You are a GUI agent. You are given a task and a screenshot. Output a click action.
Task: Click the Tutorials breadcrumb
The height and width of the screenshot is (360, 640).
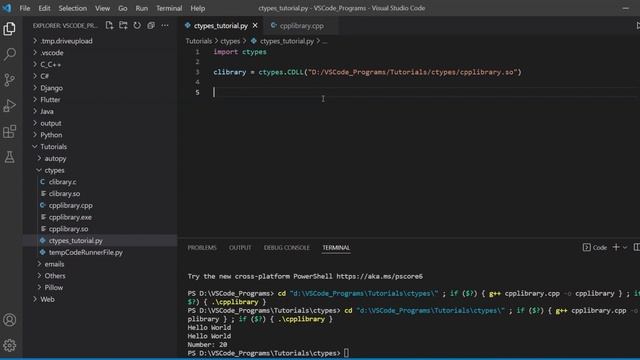point(199,41)
